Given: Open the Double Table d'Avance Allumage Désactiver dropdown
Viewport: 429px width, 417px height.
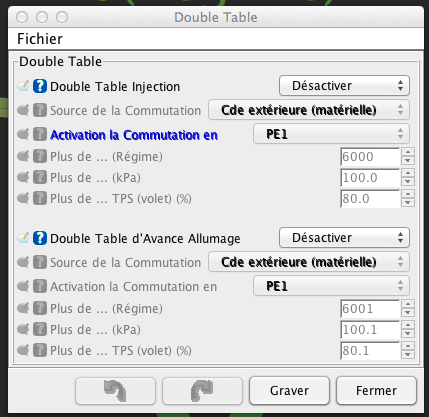Looking at the screenshot, I should [x=344, y=238].
